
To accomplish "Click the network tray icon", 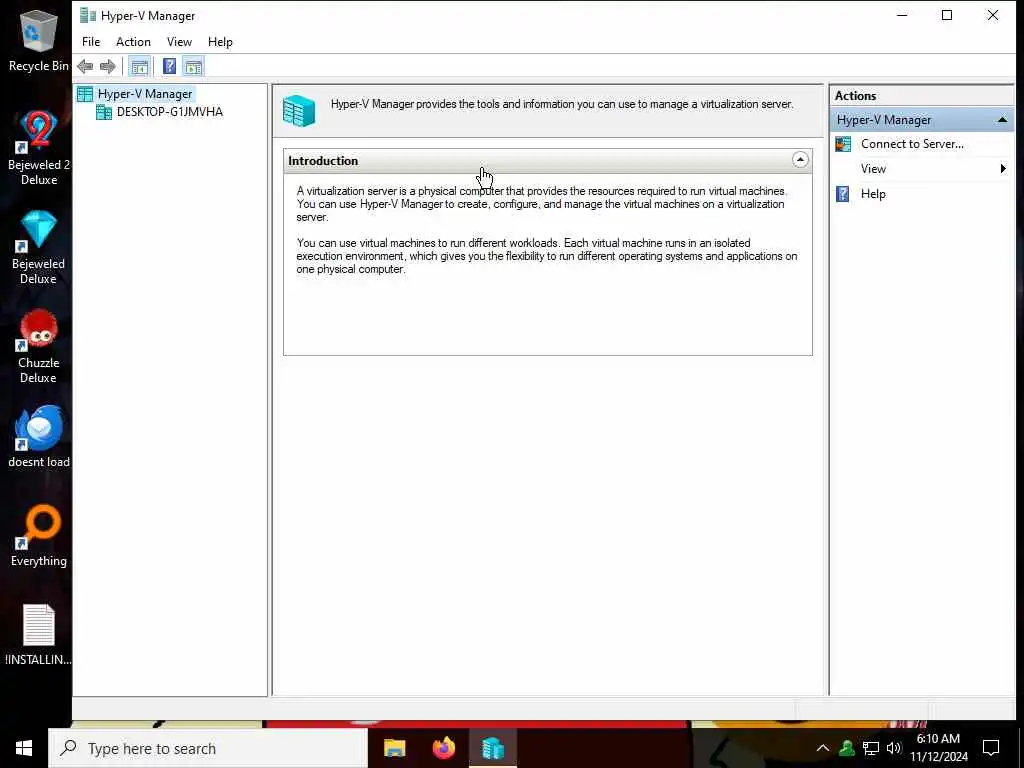I will tap(871, 748).
